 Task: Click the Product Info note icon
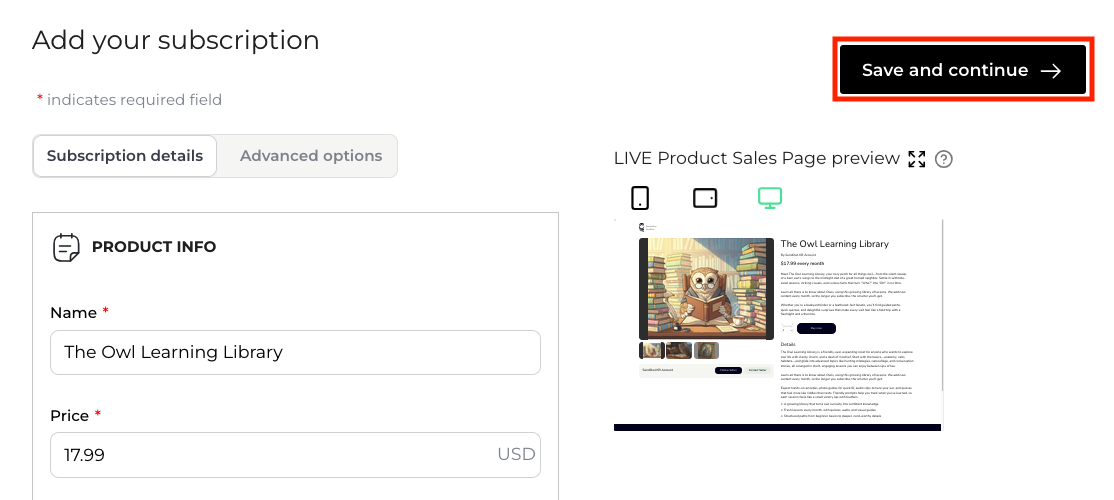66,247
